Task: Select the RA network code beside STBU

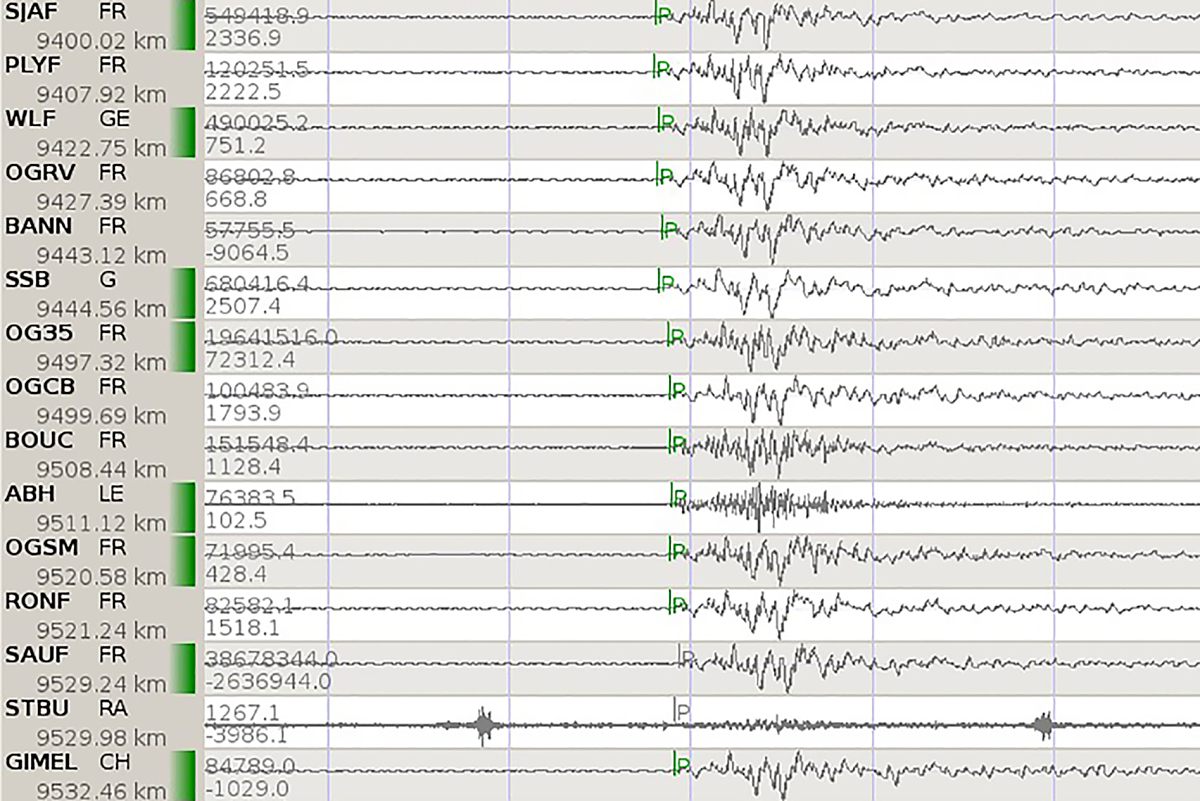Action: coord(111,707)
